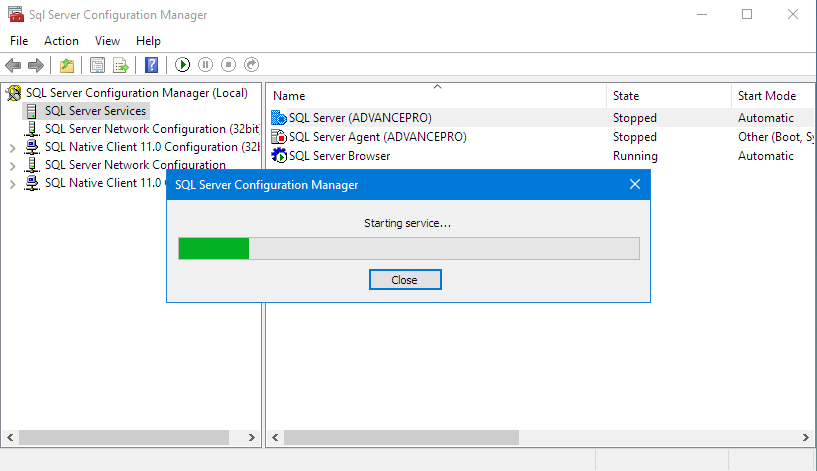Click the Start Service play icon
817x471 pixels.
(x=182, y=65)
